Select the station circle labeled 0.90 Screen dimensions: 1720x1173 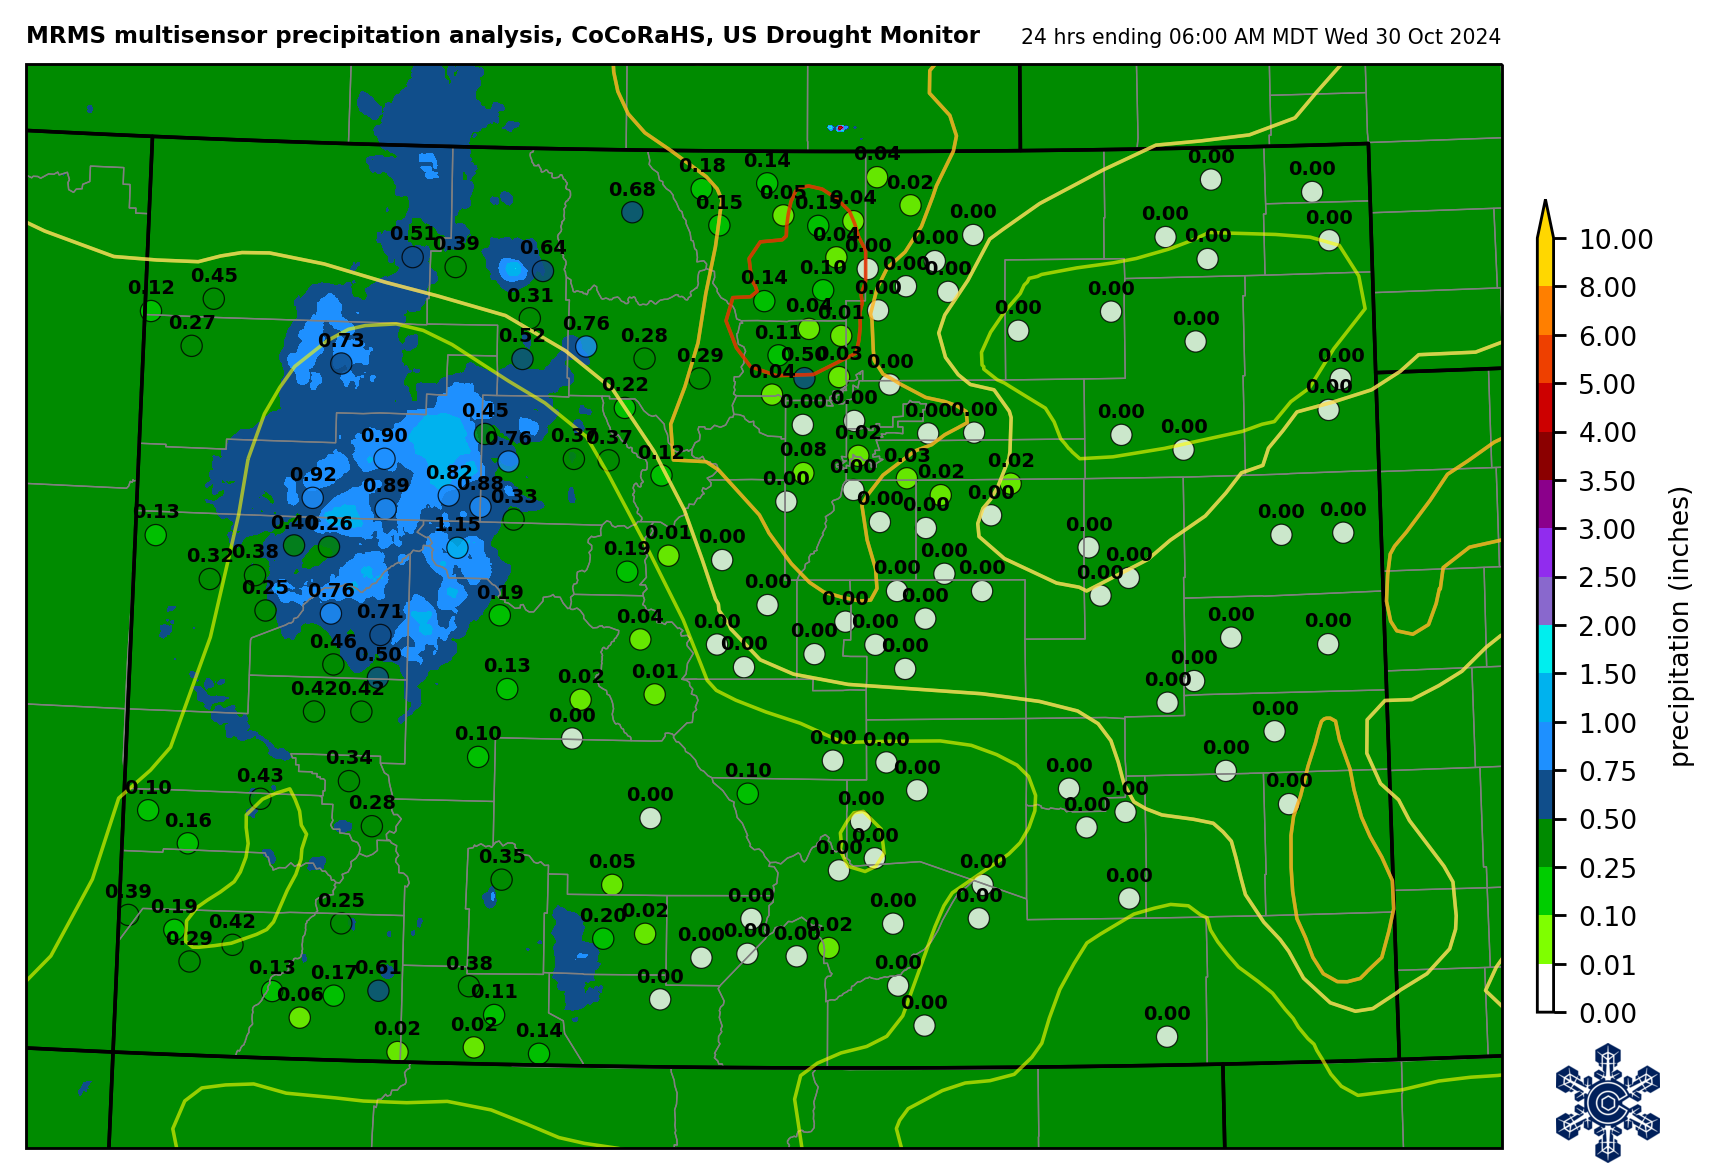(384, 458)
